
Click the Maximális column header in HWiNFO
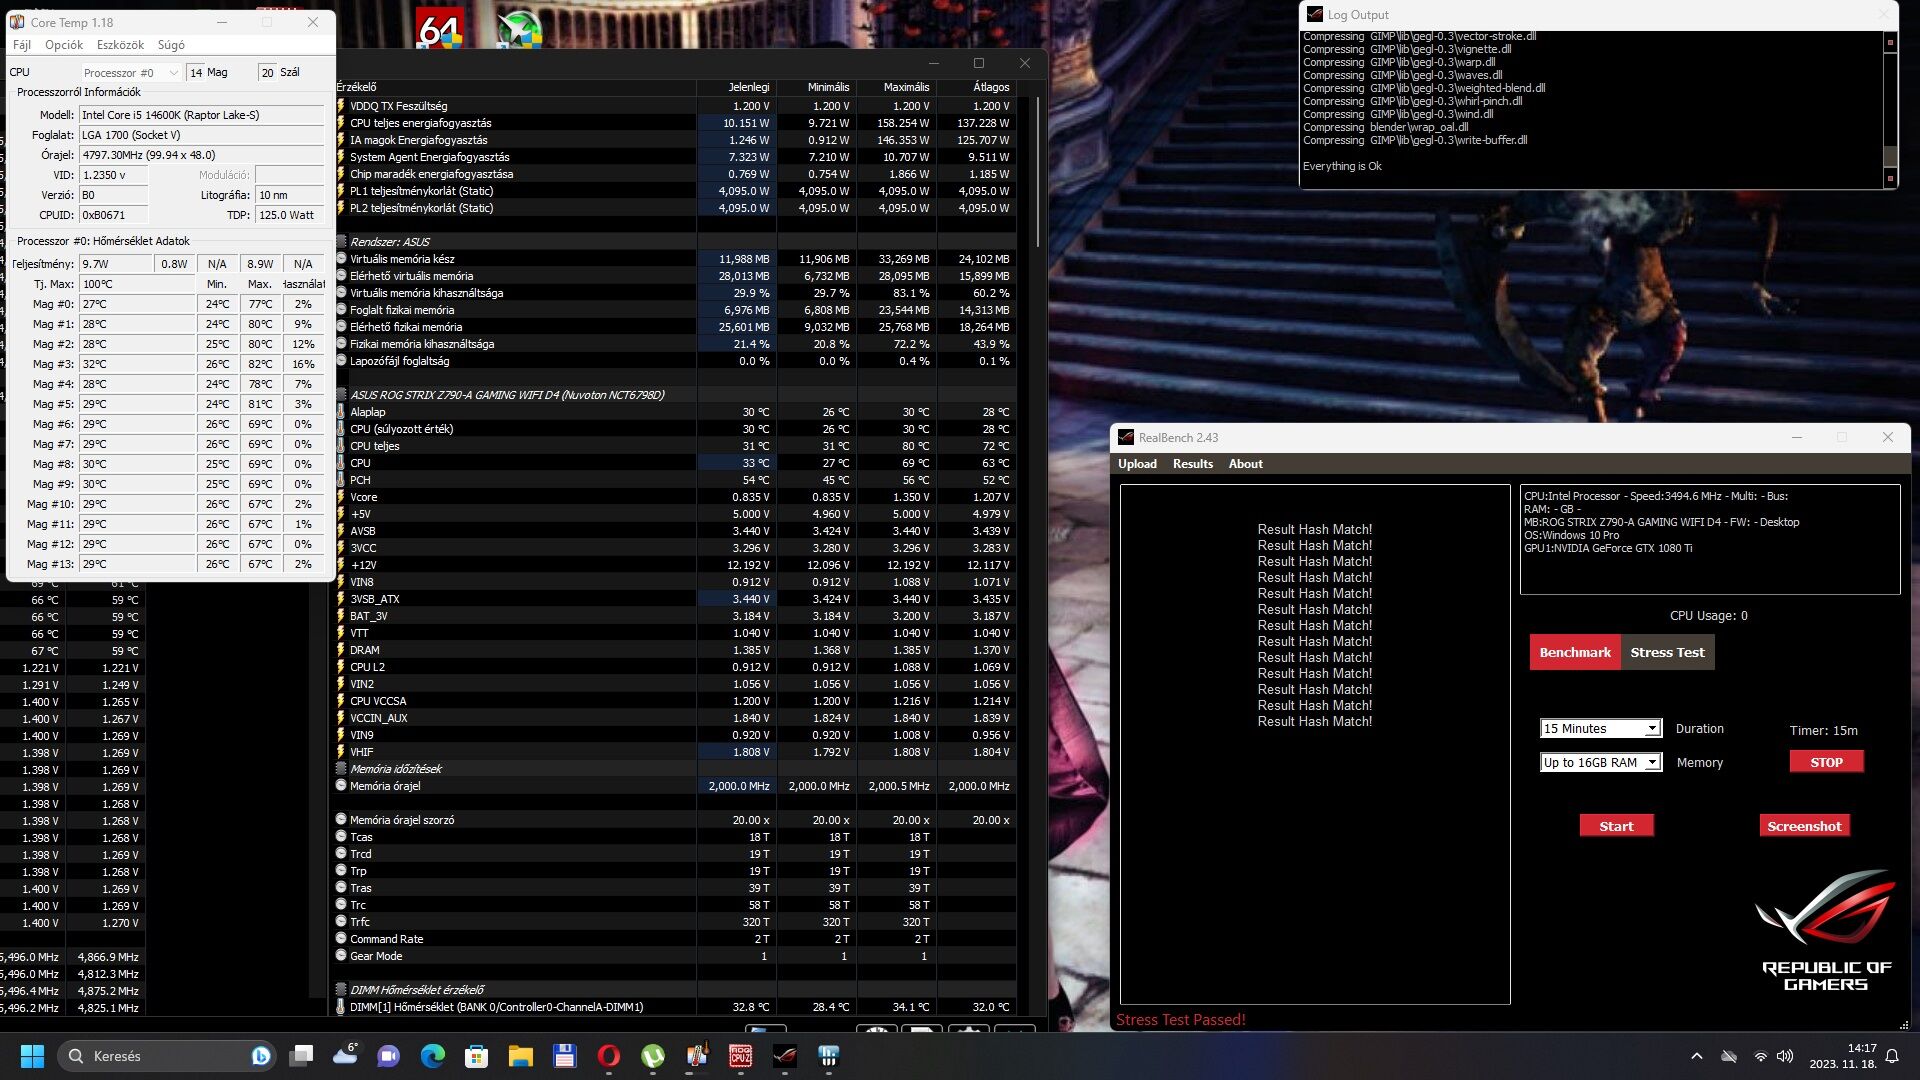tap(897, 87)
